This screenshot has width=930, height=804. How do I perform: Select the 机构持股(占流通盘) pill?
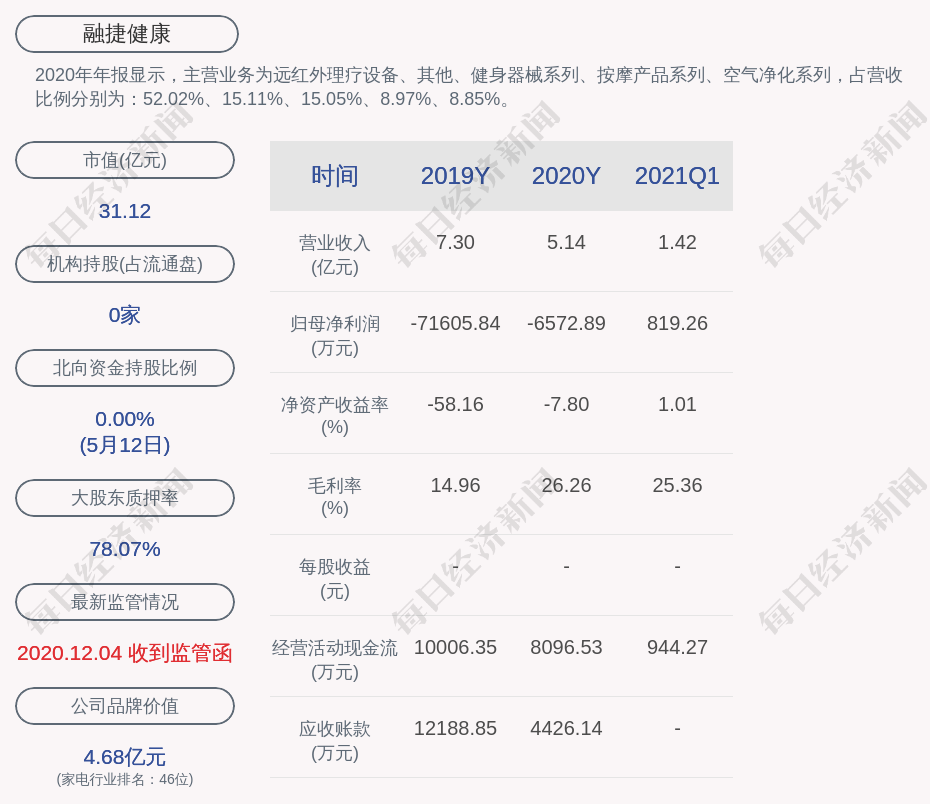point(125,264)
